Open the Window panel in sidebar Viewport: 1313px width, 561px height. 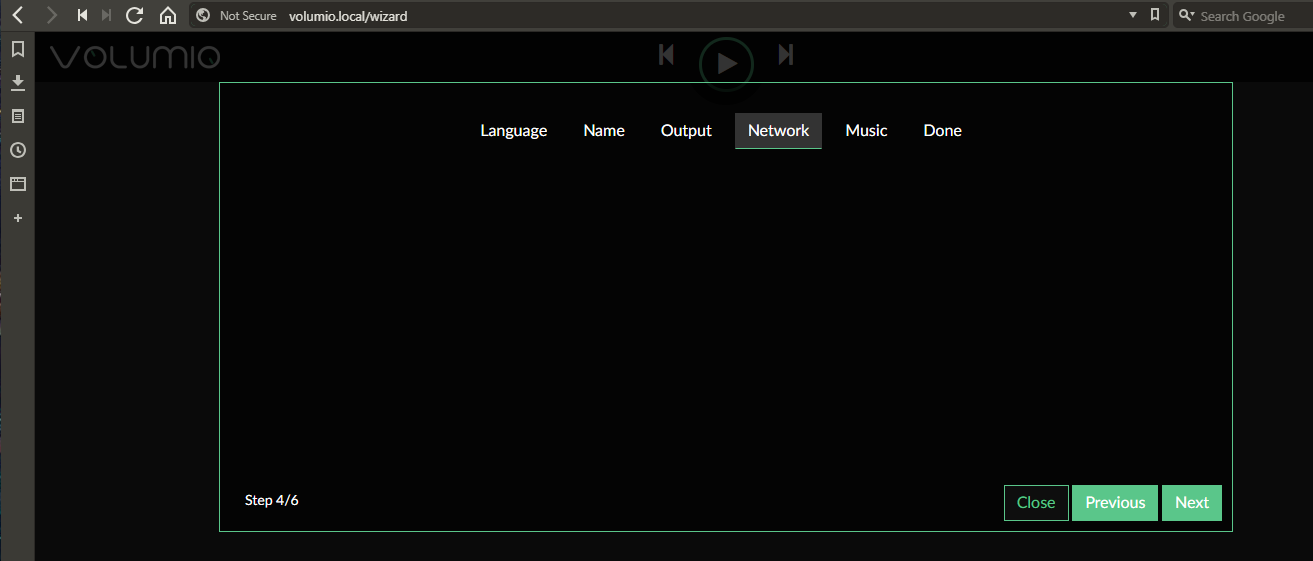pos(17,184)
